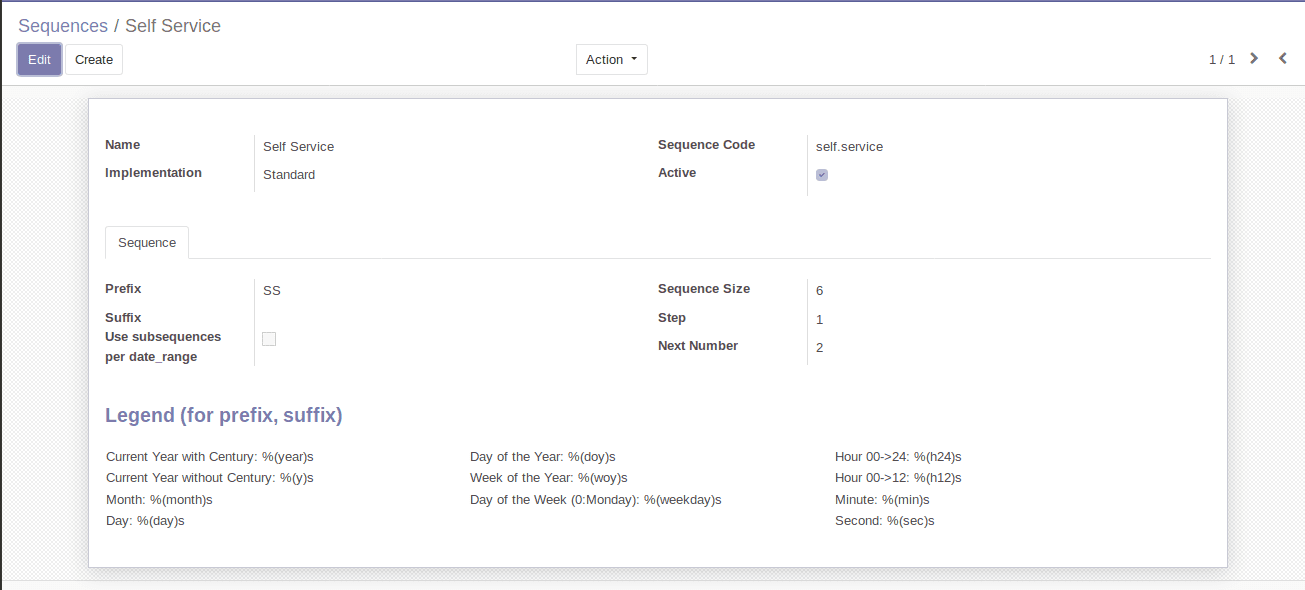This screenshot has height=590, width=1305.
Task: Open the Sequences breadcrumb link
Action: (63, 26)
